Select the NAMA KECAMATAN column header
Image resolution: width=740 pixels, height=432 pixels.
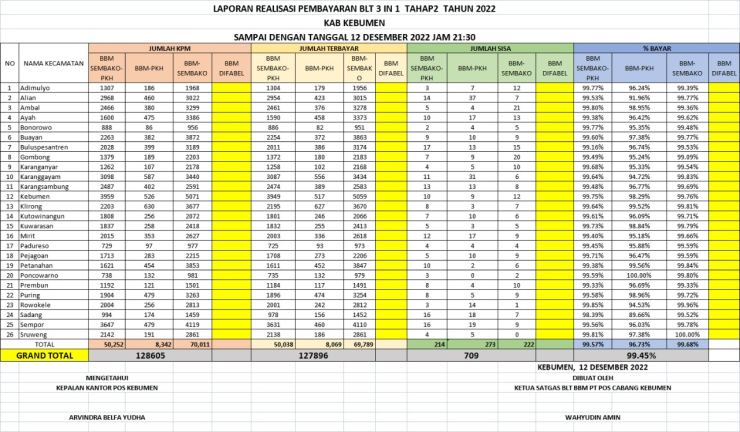pos(53,63)
